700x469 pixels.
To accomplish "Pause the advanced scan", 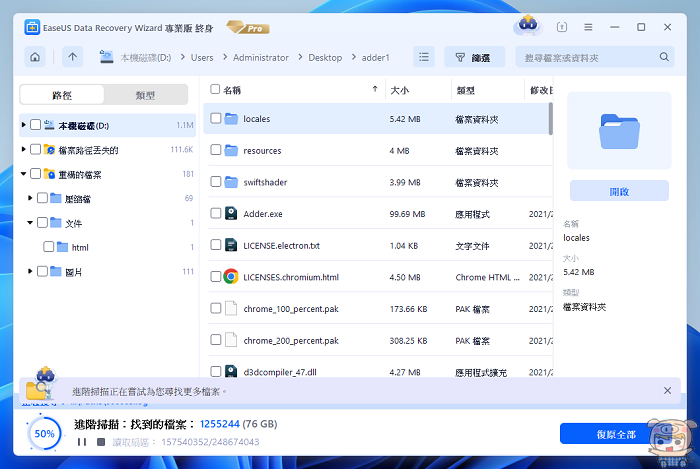I will pyautogui.click(x=82, y=441).
